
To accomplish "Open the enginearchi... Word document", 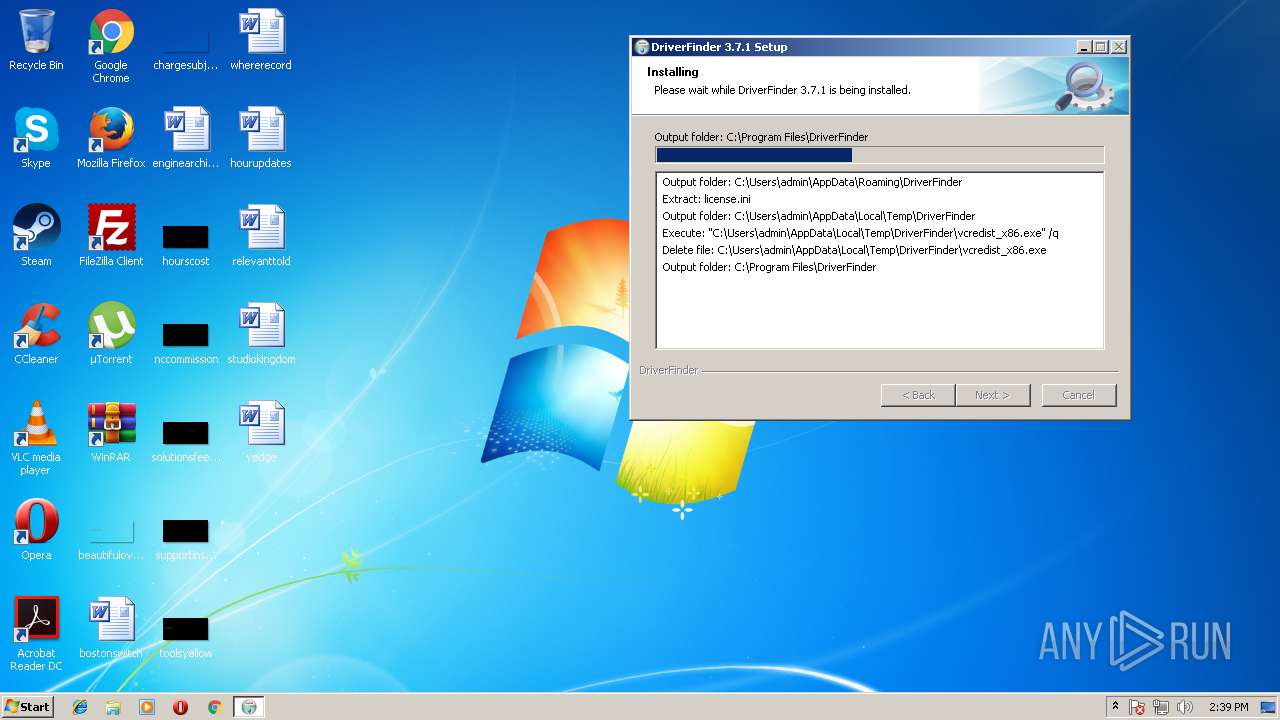I will pos(185,138).
